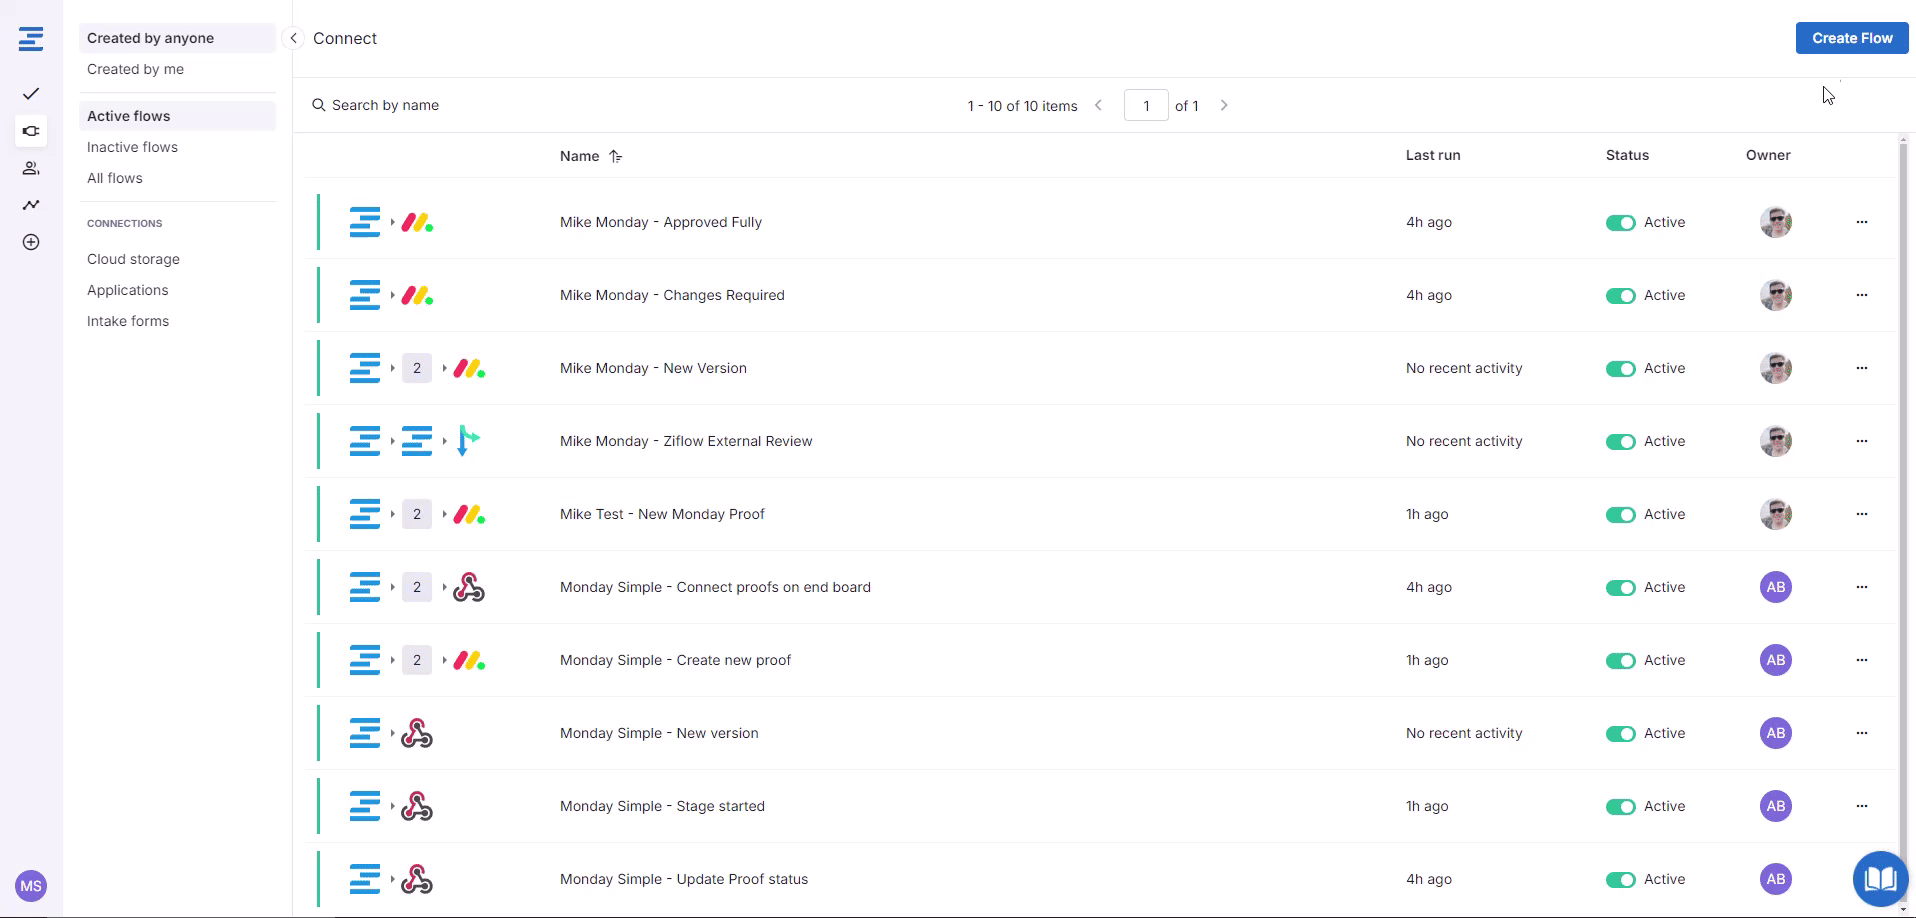Open Cloud storage connections
Viewport: 1916px width, 918px height.
(133, 259)
